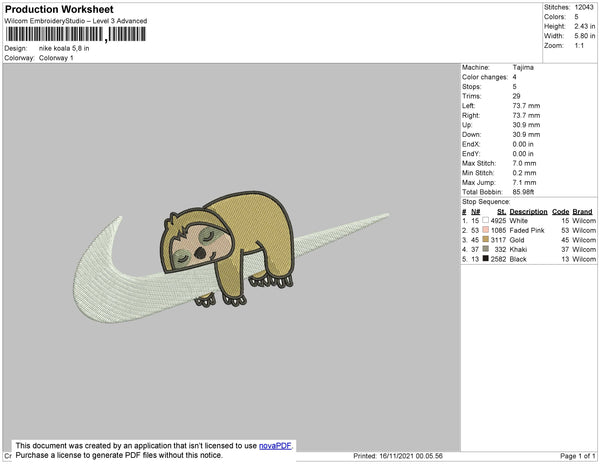Click the Total Bobbin value '85.98ft'
Image resolution: width=600 pixels, height=464 pixels.
pyautogui.click(x=523, y=192)
